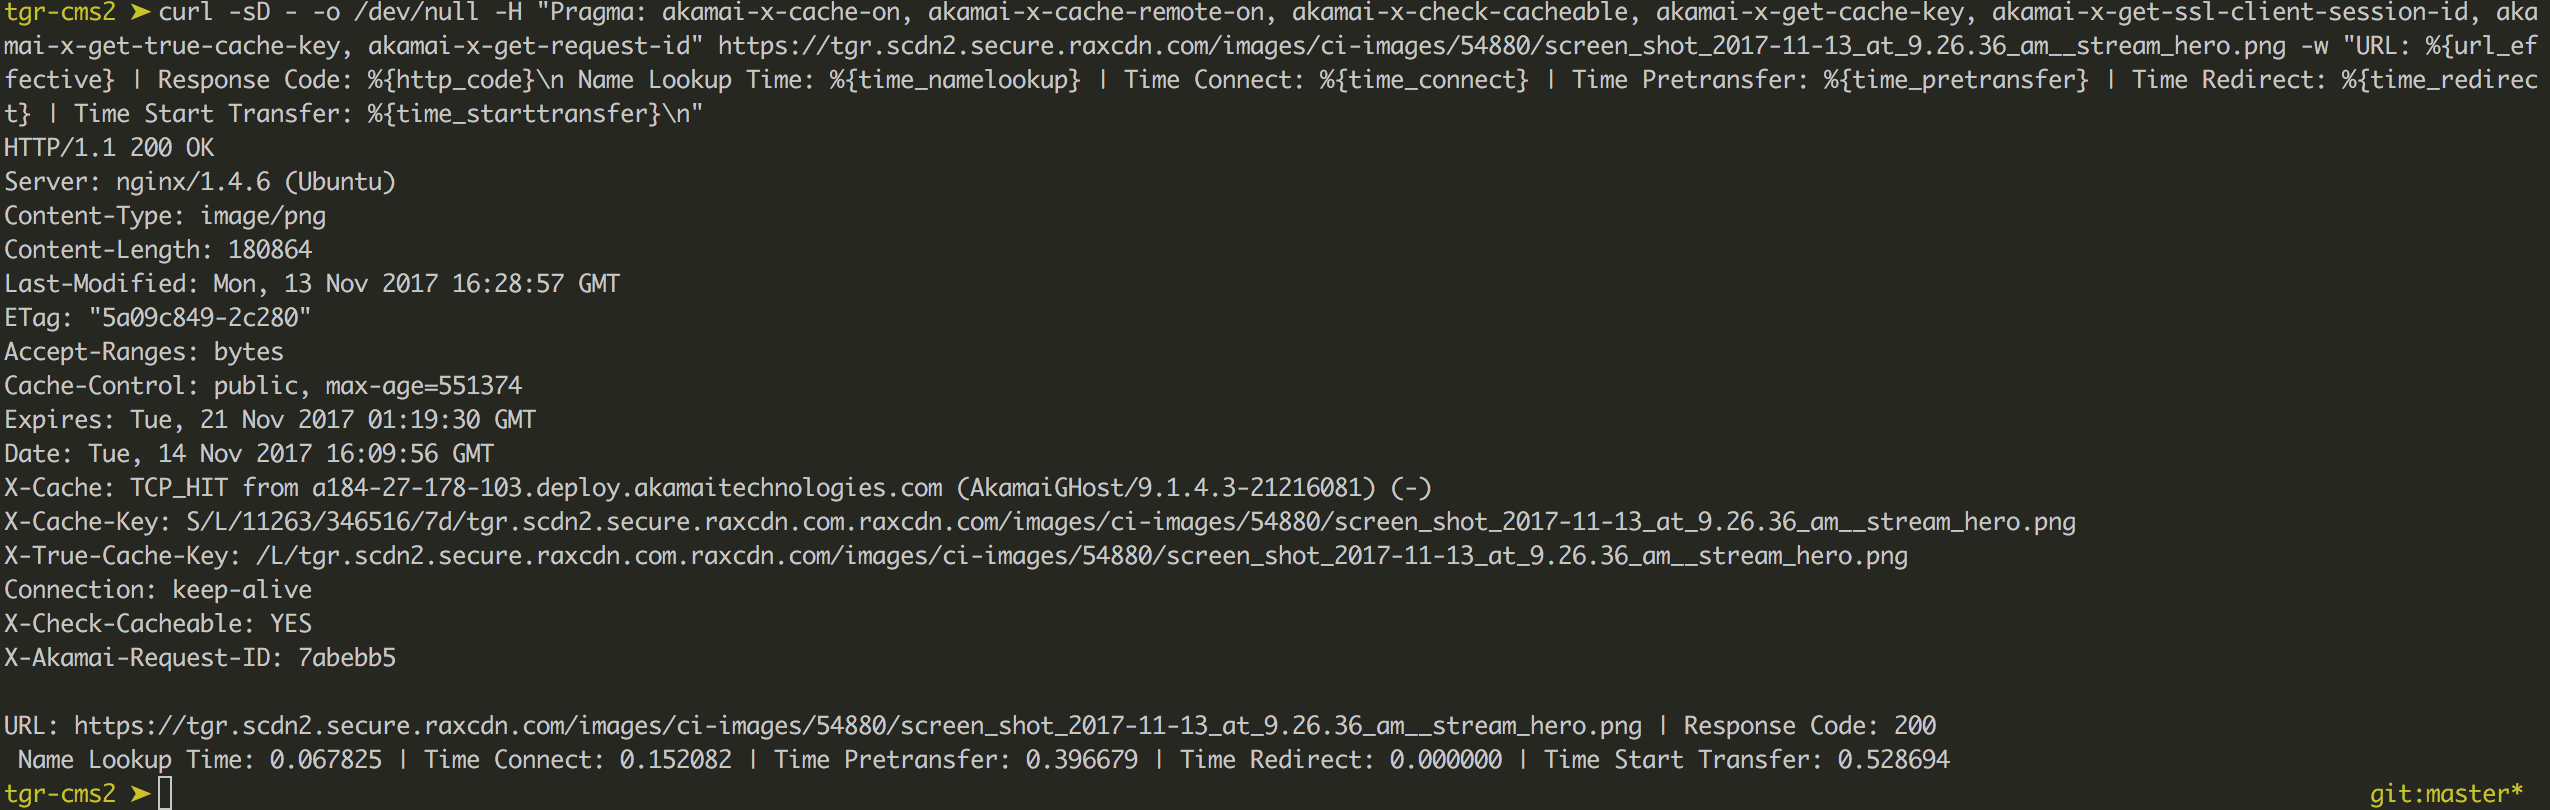Image resolution: width=2550 pixels, height=810 pixels.
Task: Click the Content-Length 180864 value
Action: (270, 250)
